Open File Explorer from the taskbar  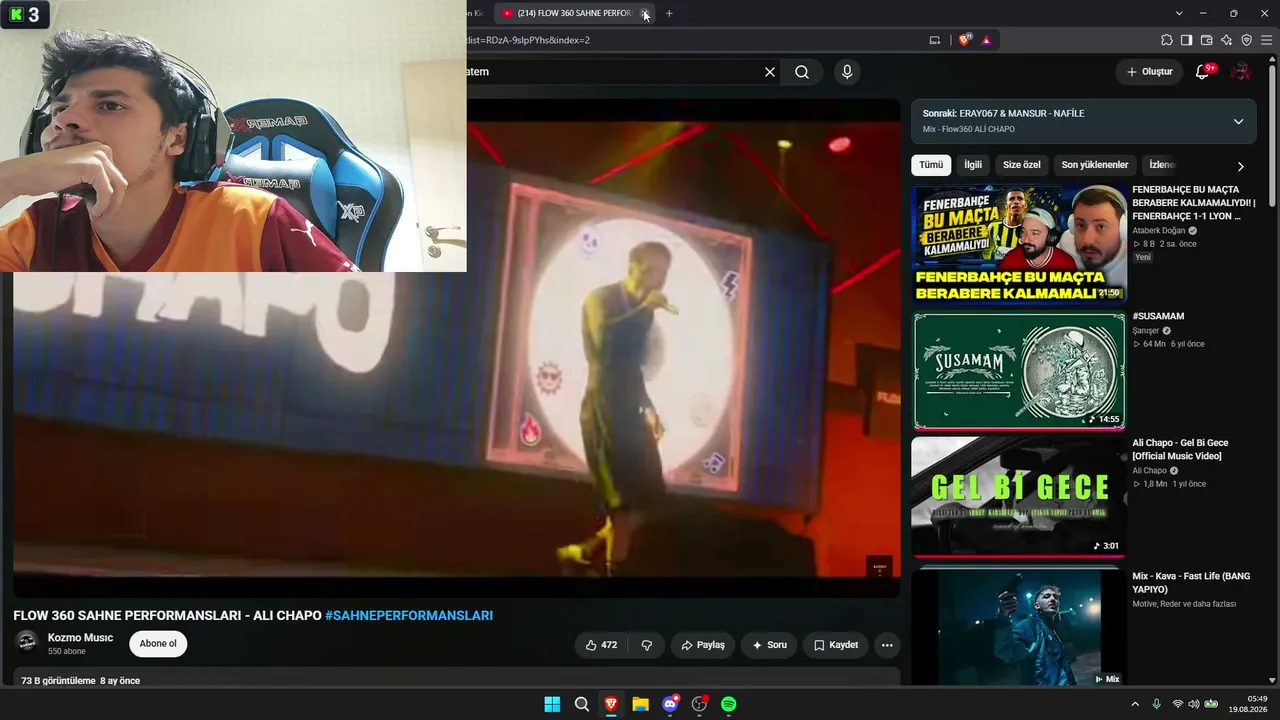[x=640, y=704]
